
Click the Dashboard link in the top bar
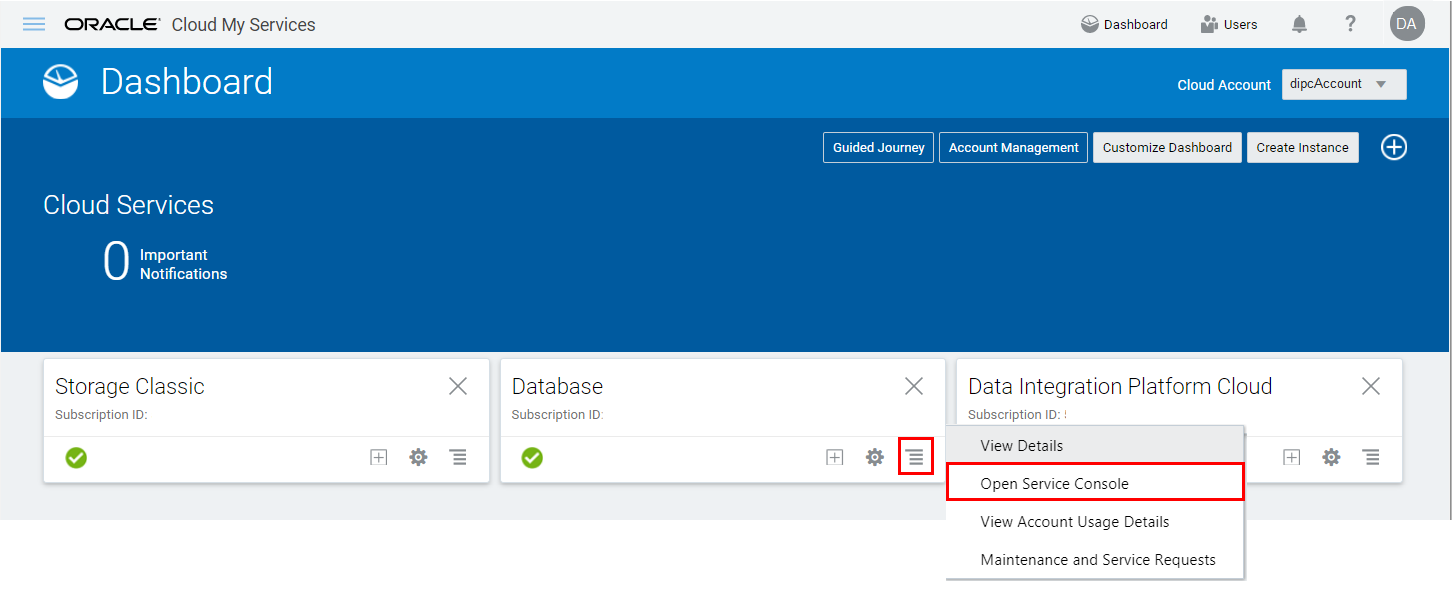click(1124, 23)
